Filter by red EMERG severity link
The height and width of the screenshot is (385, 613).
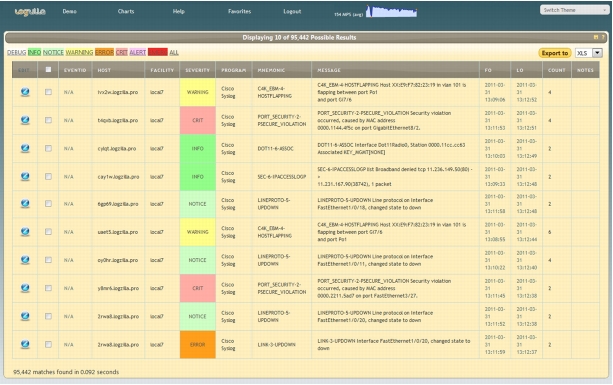click(158, 52)
